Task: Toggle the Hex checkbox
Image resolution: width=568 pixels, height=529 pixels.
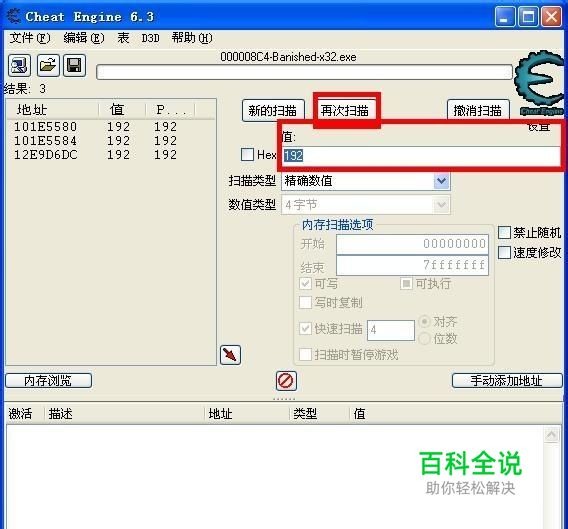Action: click(x=247, y=154)
